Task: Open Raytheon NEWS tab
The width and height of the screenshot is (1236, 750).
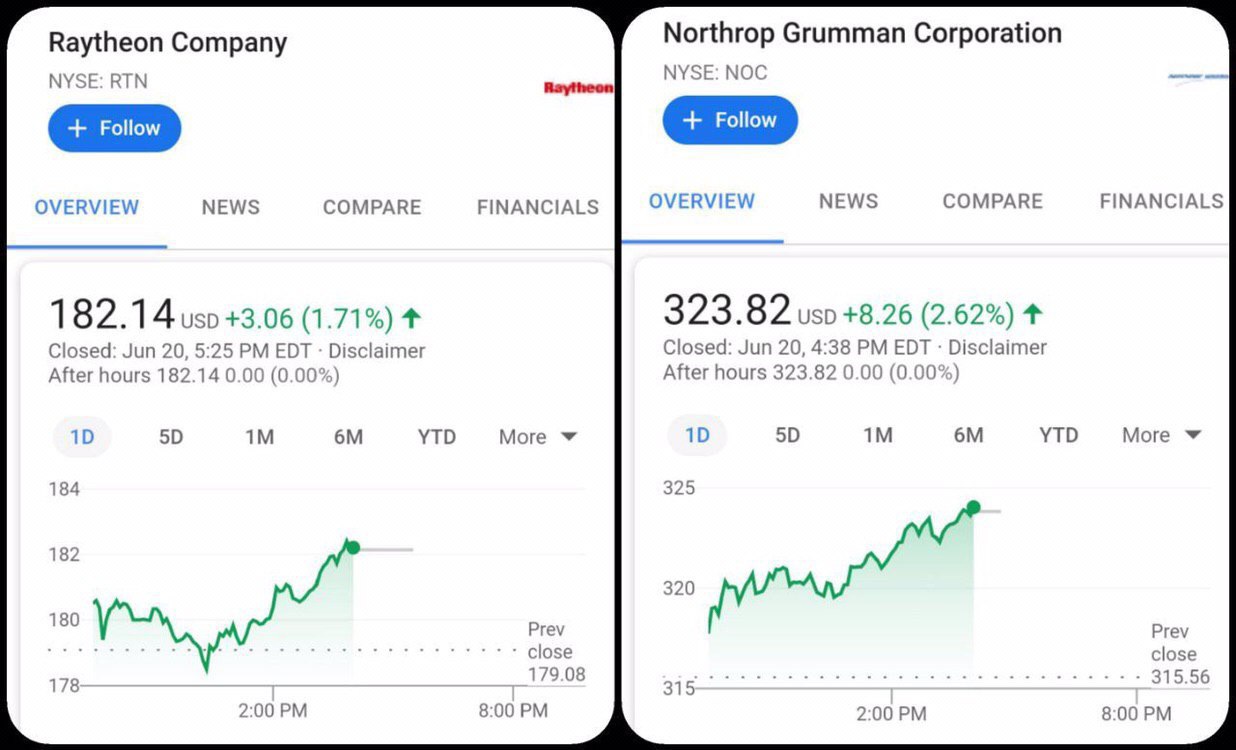Action: tap(230, 207)
